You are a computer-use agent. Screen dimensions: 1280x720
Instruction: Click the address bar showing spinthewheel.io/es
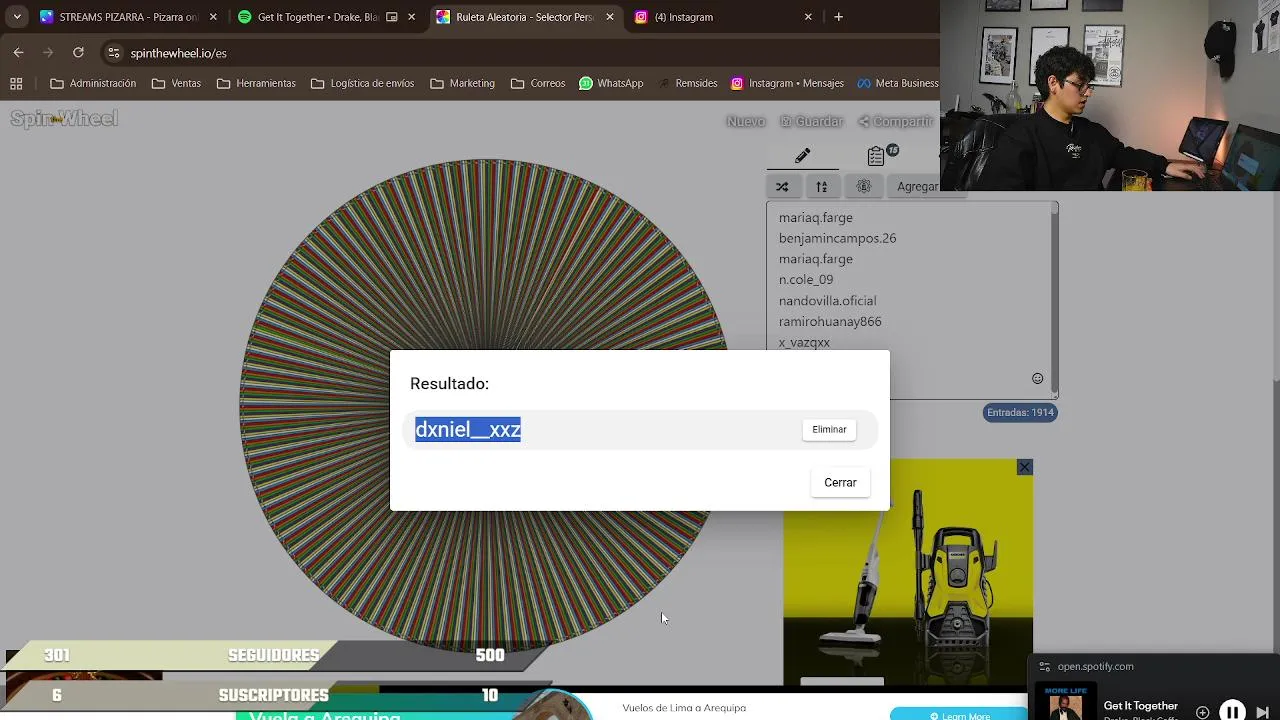click(x=520, y=53)
